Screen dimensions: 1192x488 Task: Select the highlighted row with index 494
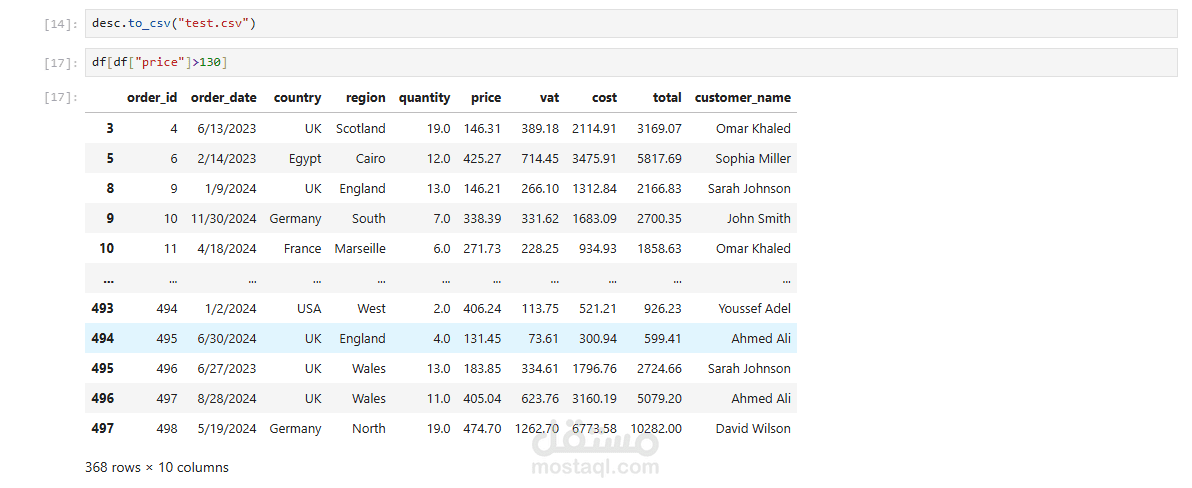(441, 338)
